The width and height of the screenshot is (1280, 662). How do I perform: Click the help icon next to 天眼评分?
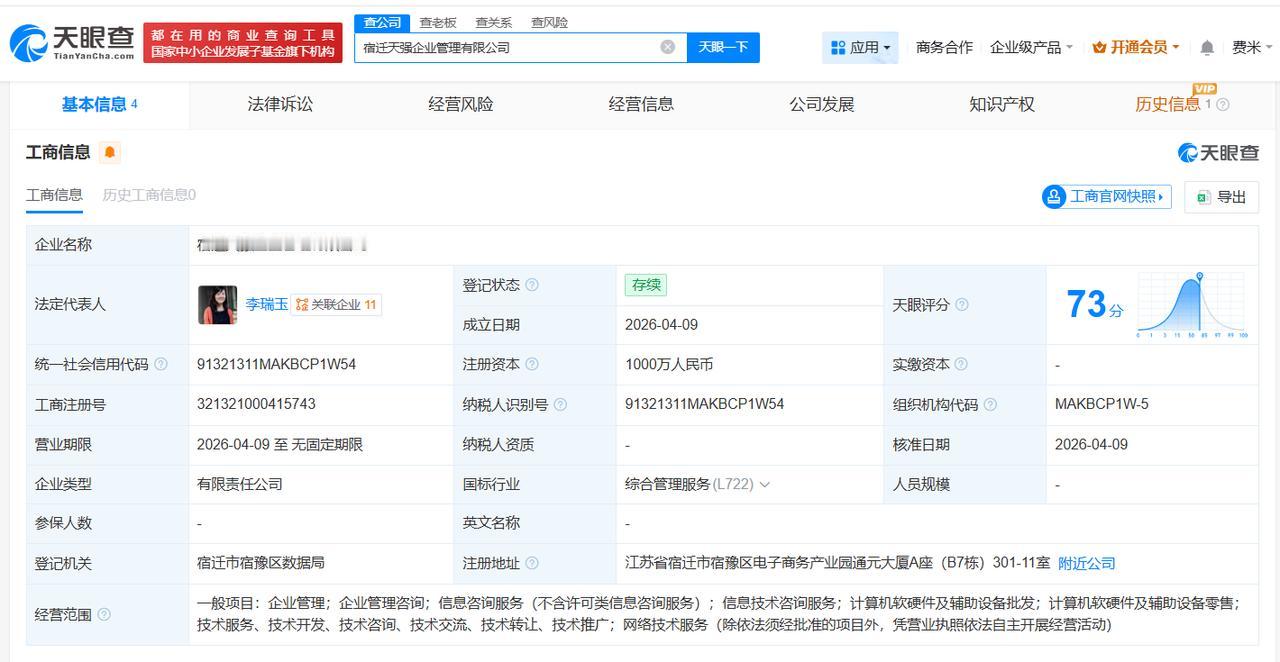pos(962,305)
